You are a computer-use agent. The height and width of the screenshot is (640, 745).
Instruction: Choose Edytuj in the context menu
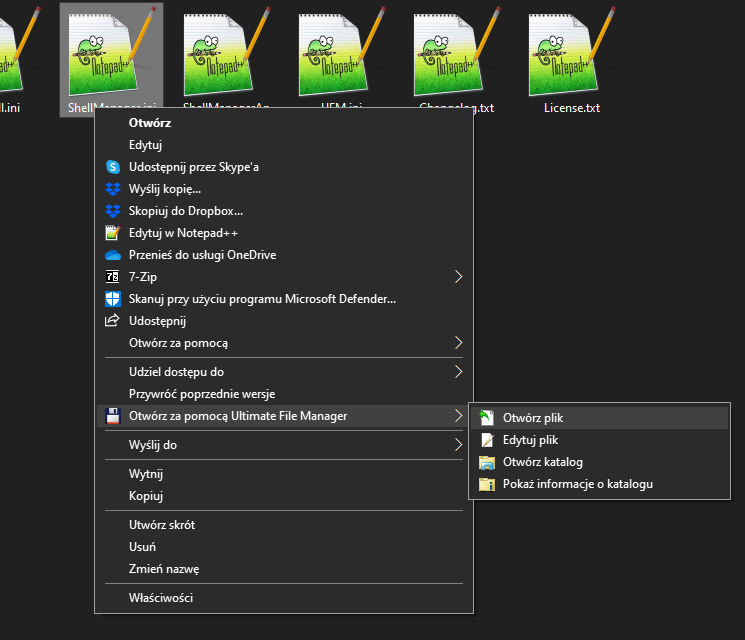pos(284,145)
